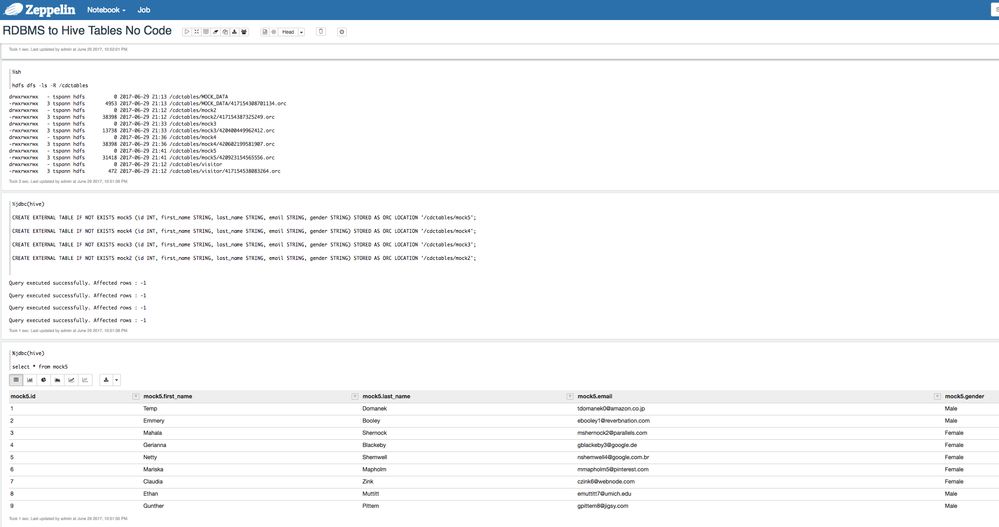Switch result view to area chart
Image resolution: width=999 pixels, height=527 pixels.
[x=57, y=380]
